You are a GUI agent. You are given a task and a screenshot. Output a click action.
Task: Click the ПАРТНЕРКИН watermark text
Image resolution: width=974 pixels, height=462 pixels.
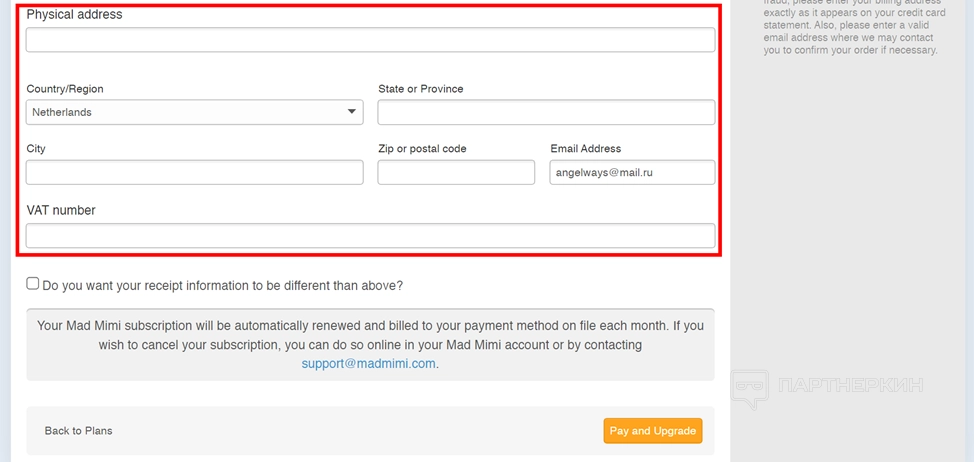[x=850, y=386]
